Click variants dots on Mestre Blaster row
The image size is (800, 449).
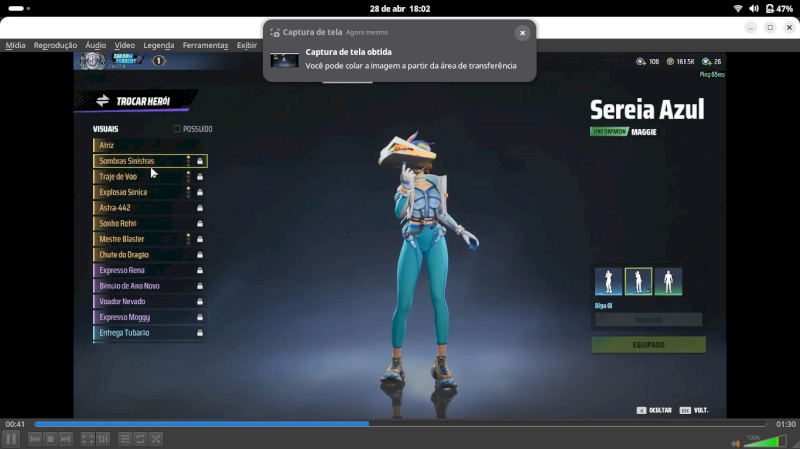tap(188, 239)
